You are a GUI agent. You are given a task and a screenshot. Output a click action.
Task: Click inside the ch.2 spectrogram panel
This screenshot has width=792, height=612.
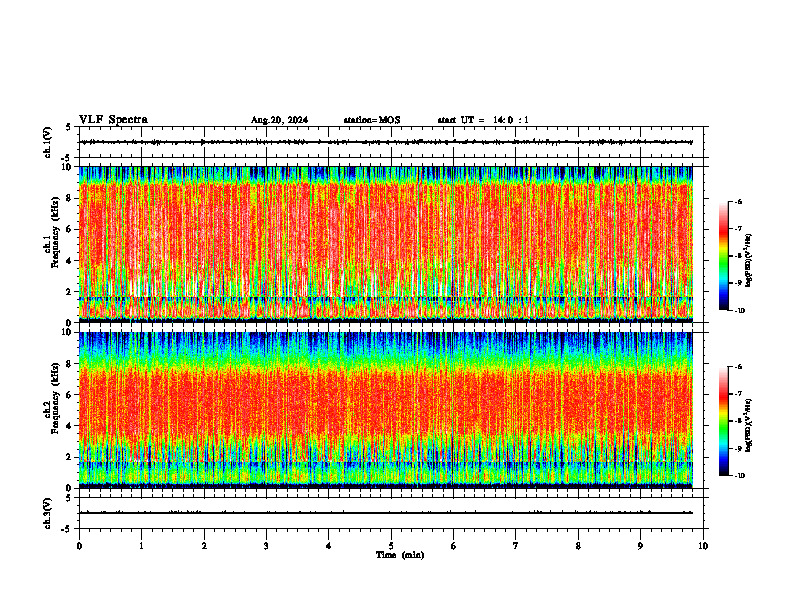pyautogui.click(x=386, y=410)
